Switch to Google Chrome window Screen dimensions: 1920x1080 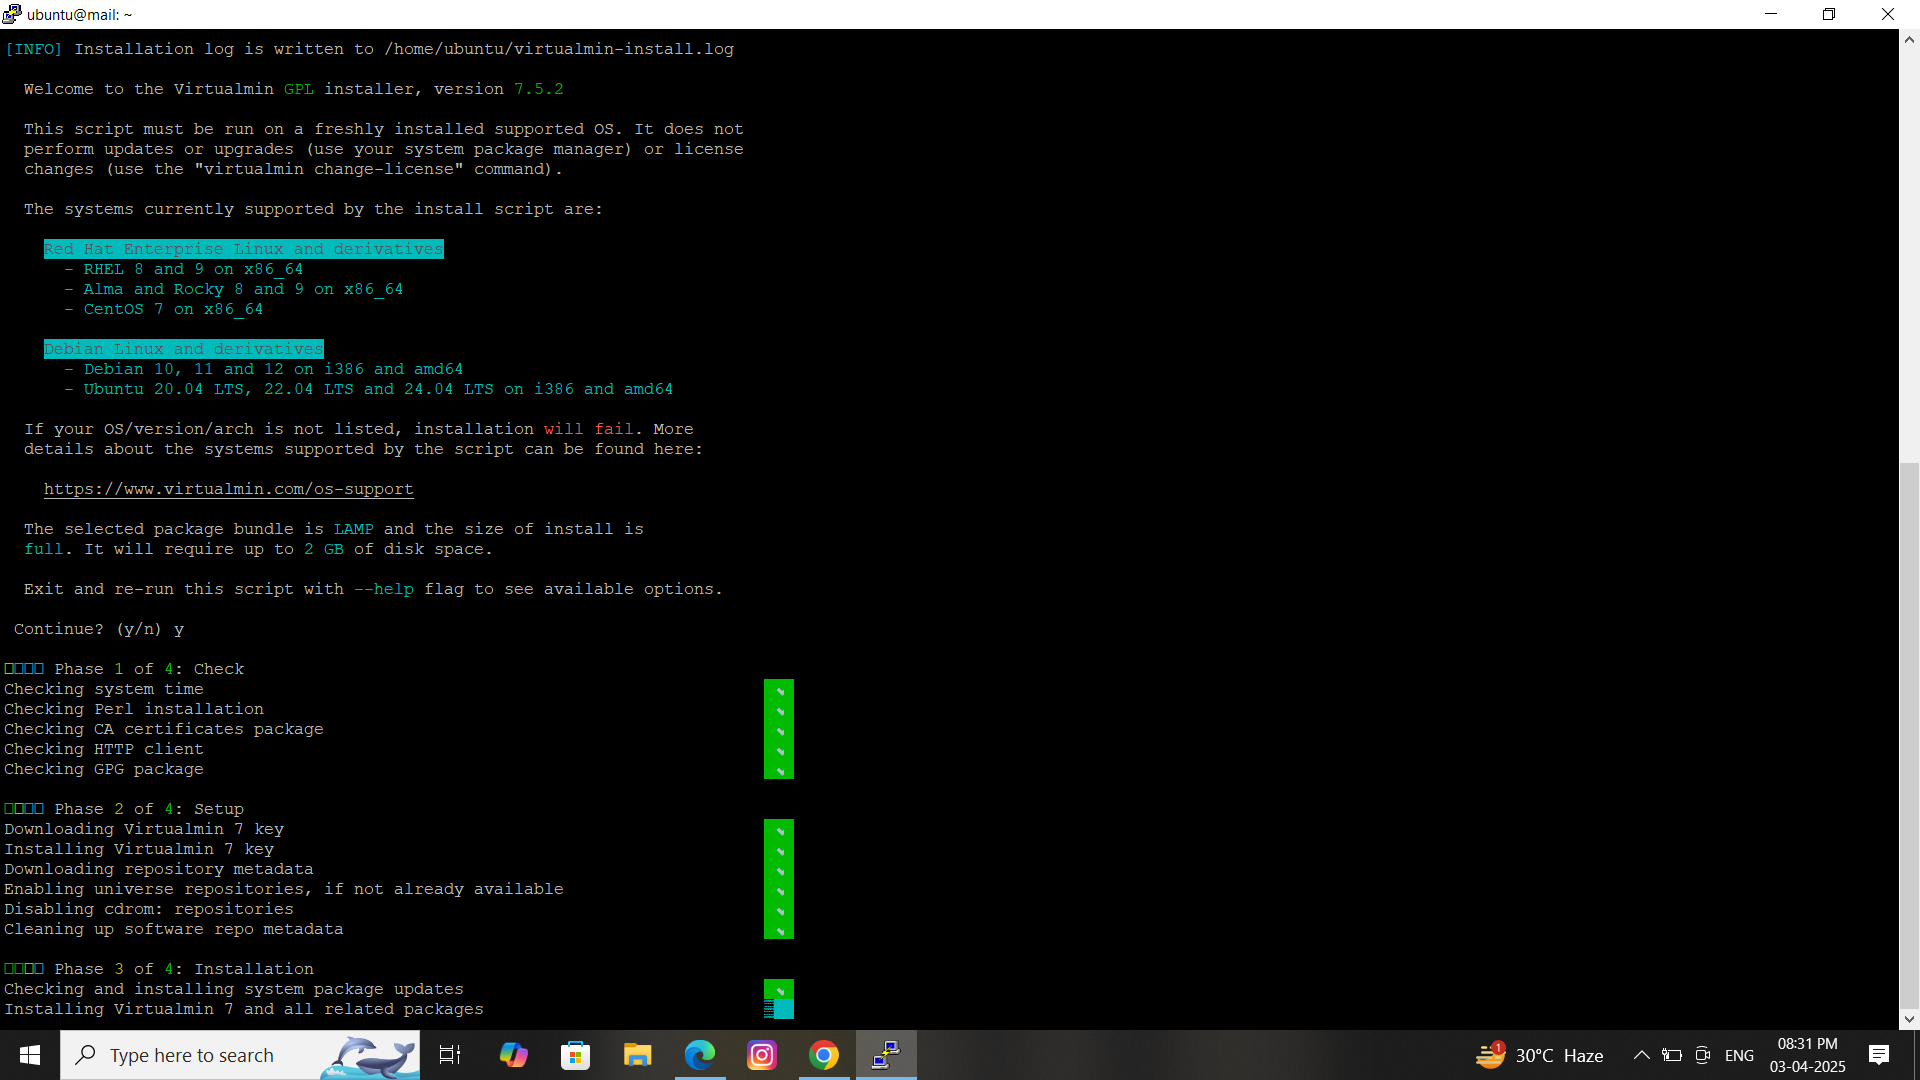click(824, 1055)
